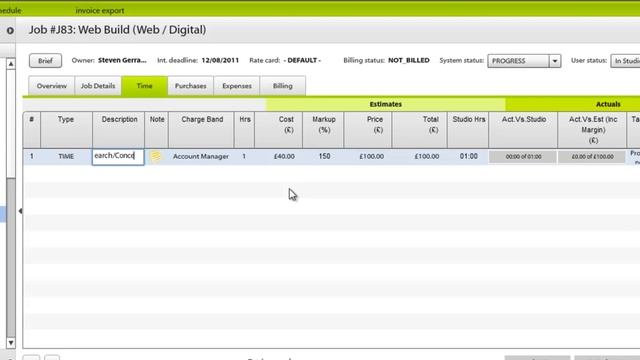The width and height of the screenshot is (640, 360).
Task: Go to the Billing tab
Action: tap(283, 86)
